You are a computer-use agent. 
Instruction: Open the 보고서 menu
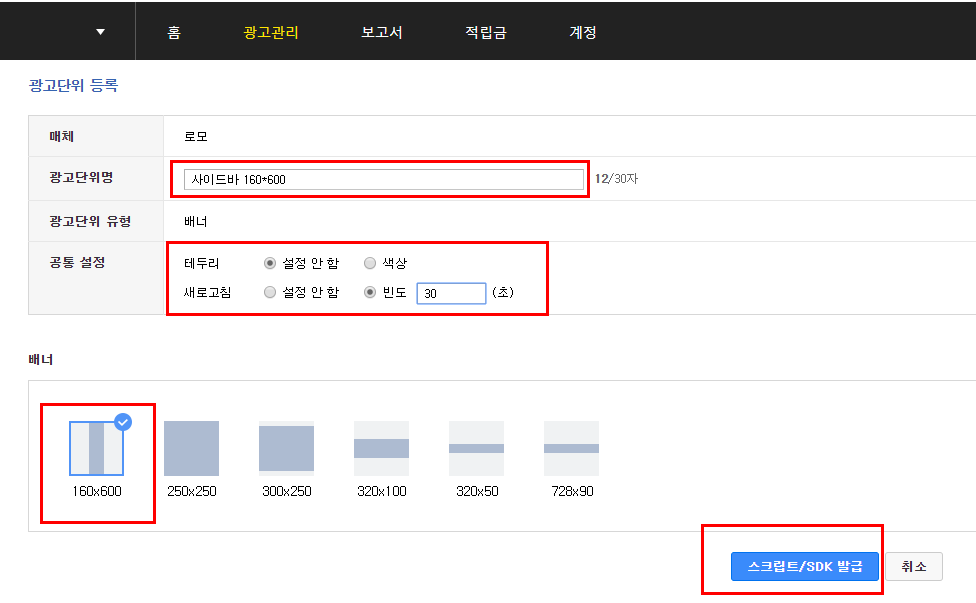tap(382, 32)
